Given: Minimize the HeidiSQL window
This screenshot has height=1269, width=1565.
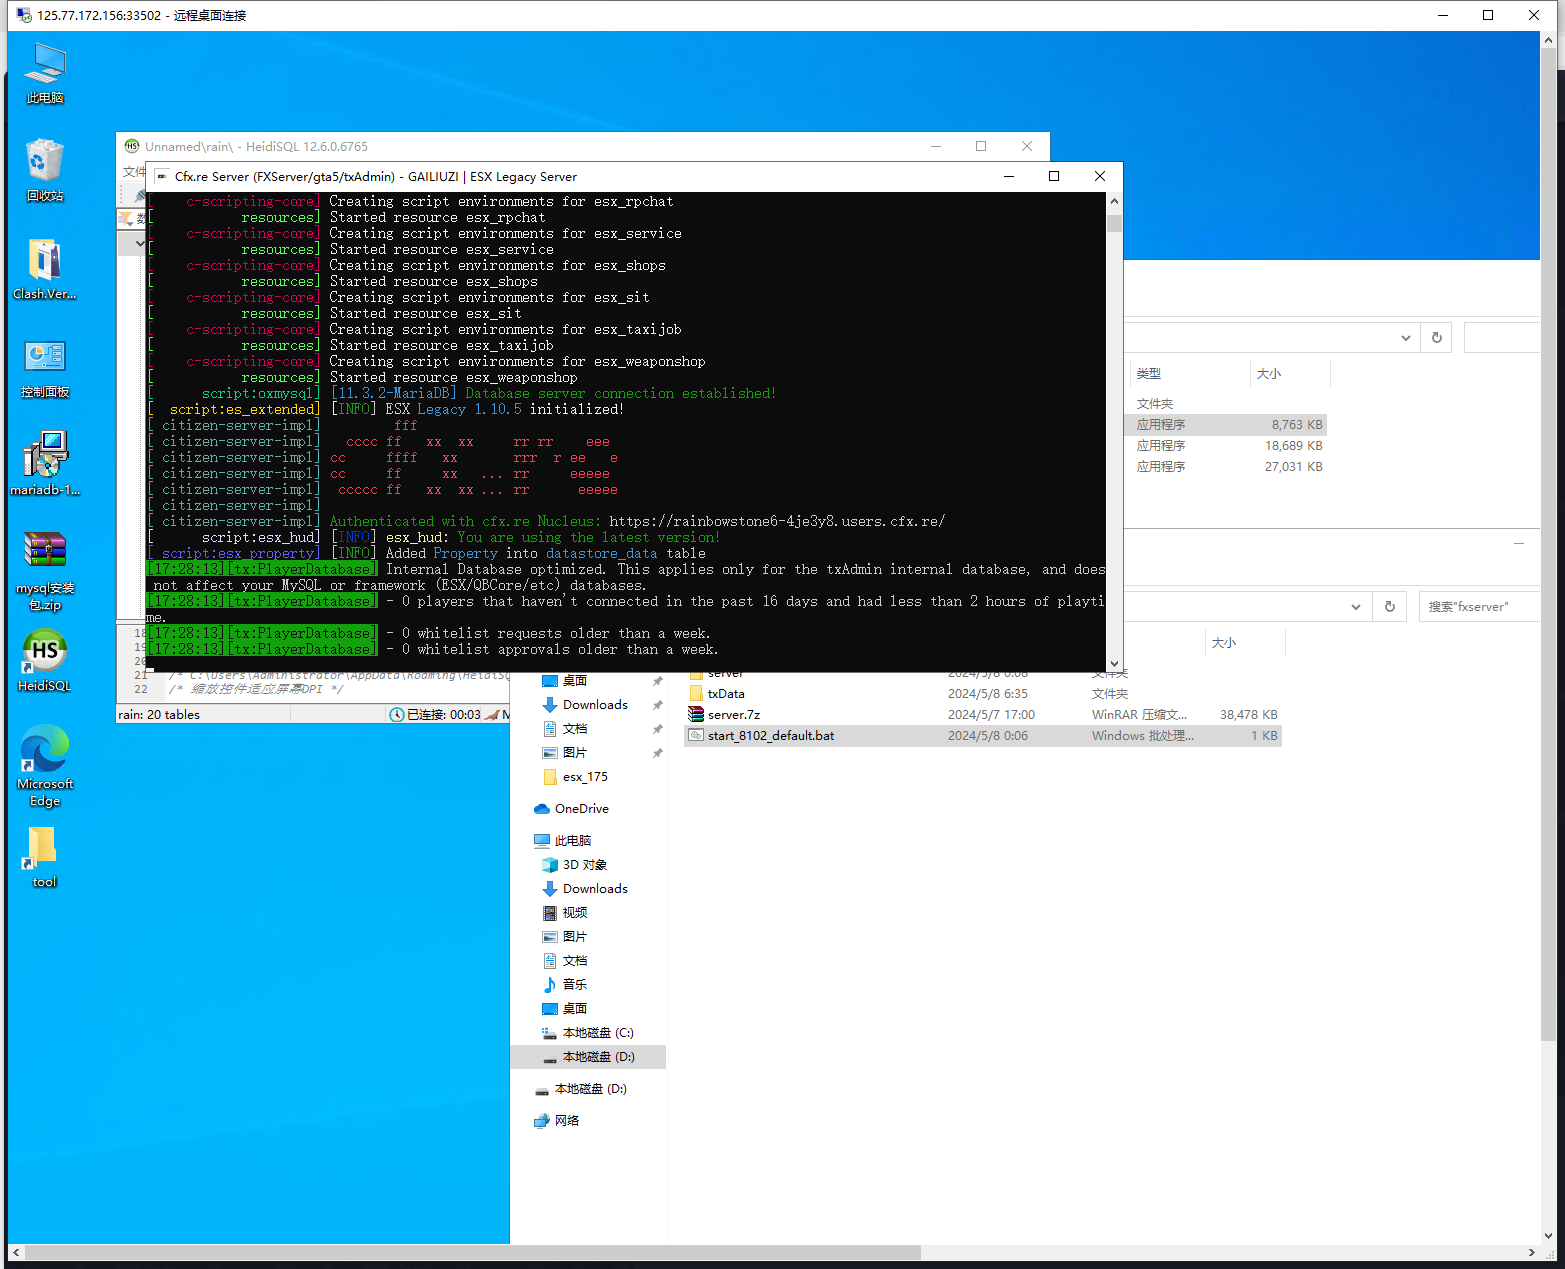Looking at the screenshot, I should 936,146.
